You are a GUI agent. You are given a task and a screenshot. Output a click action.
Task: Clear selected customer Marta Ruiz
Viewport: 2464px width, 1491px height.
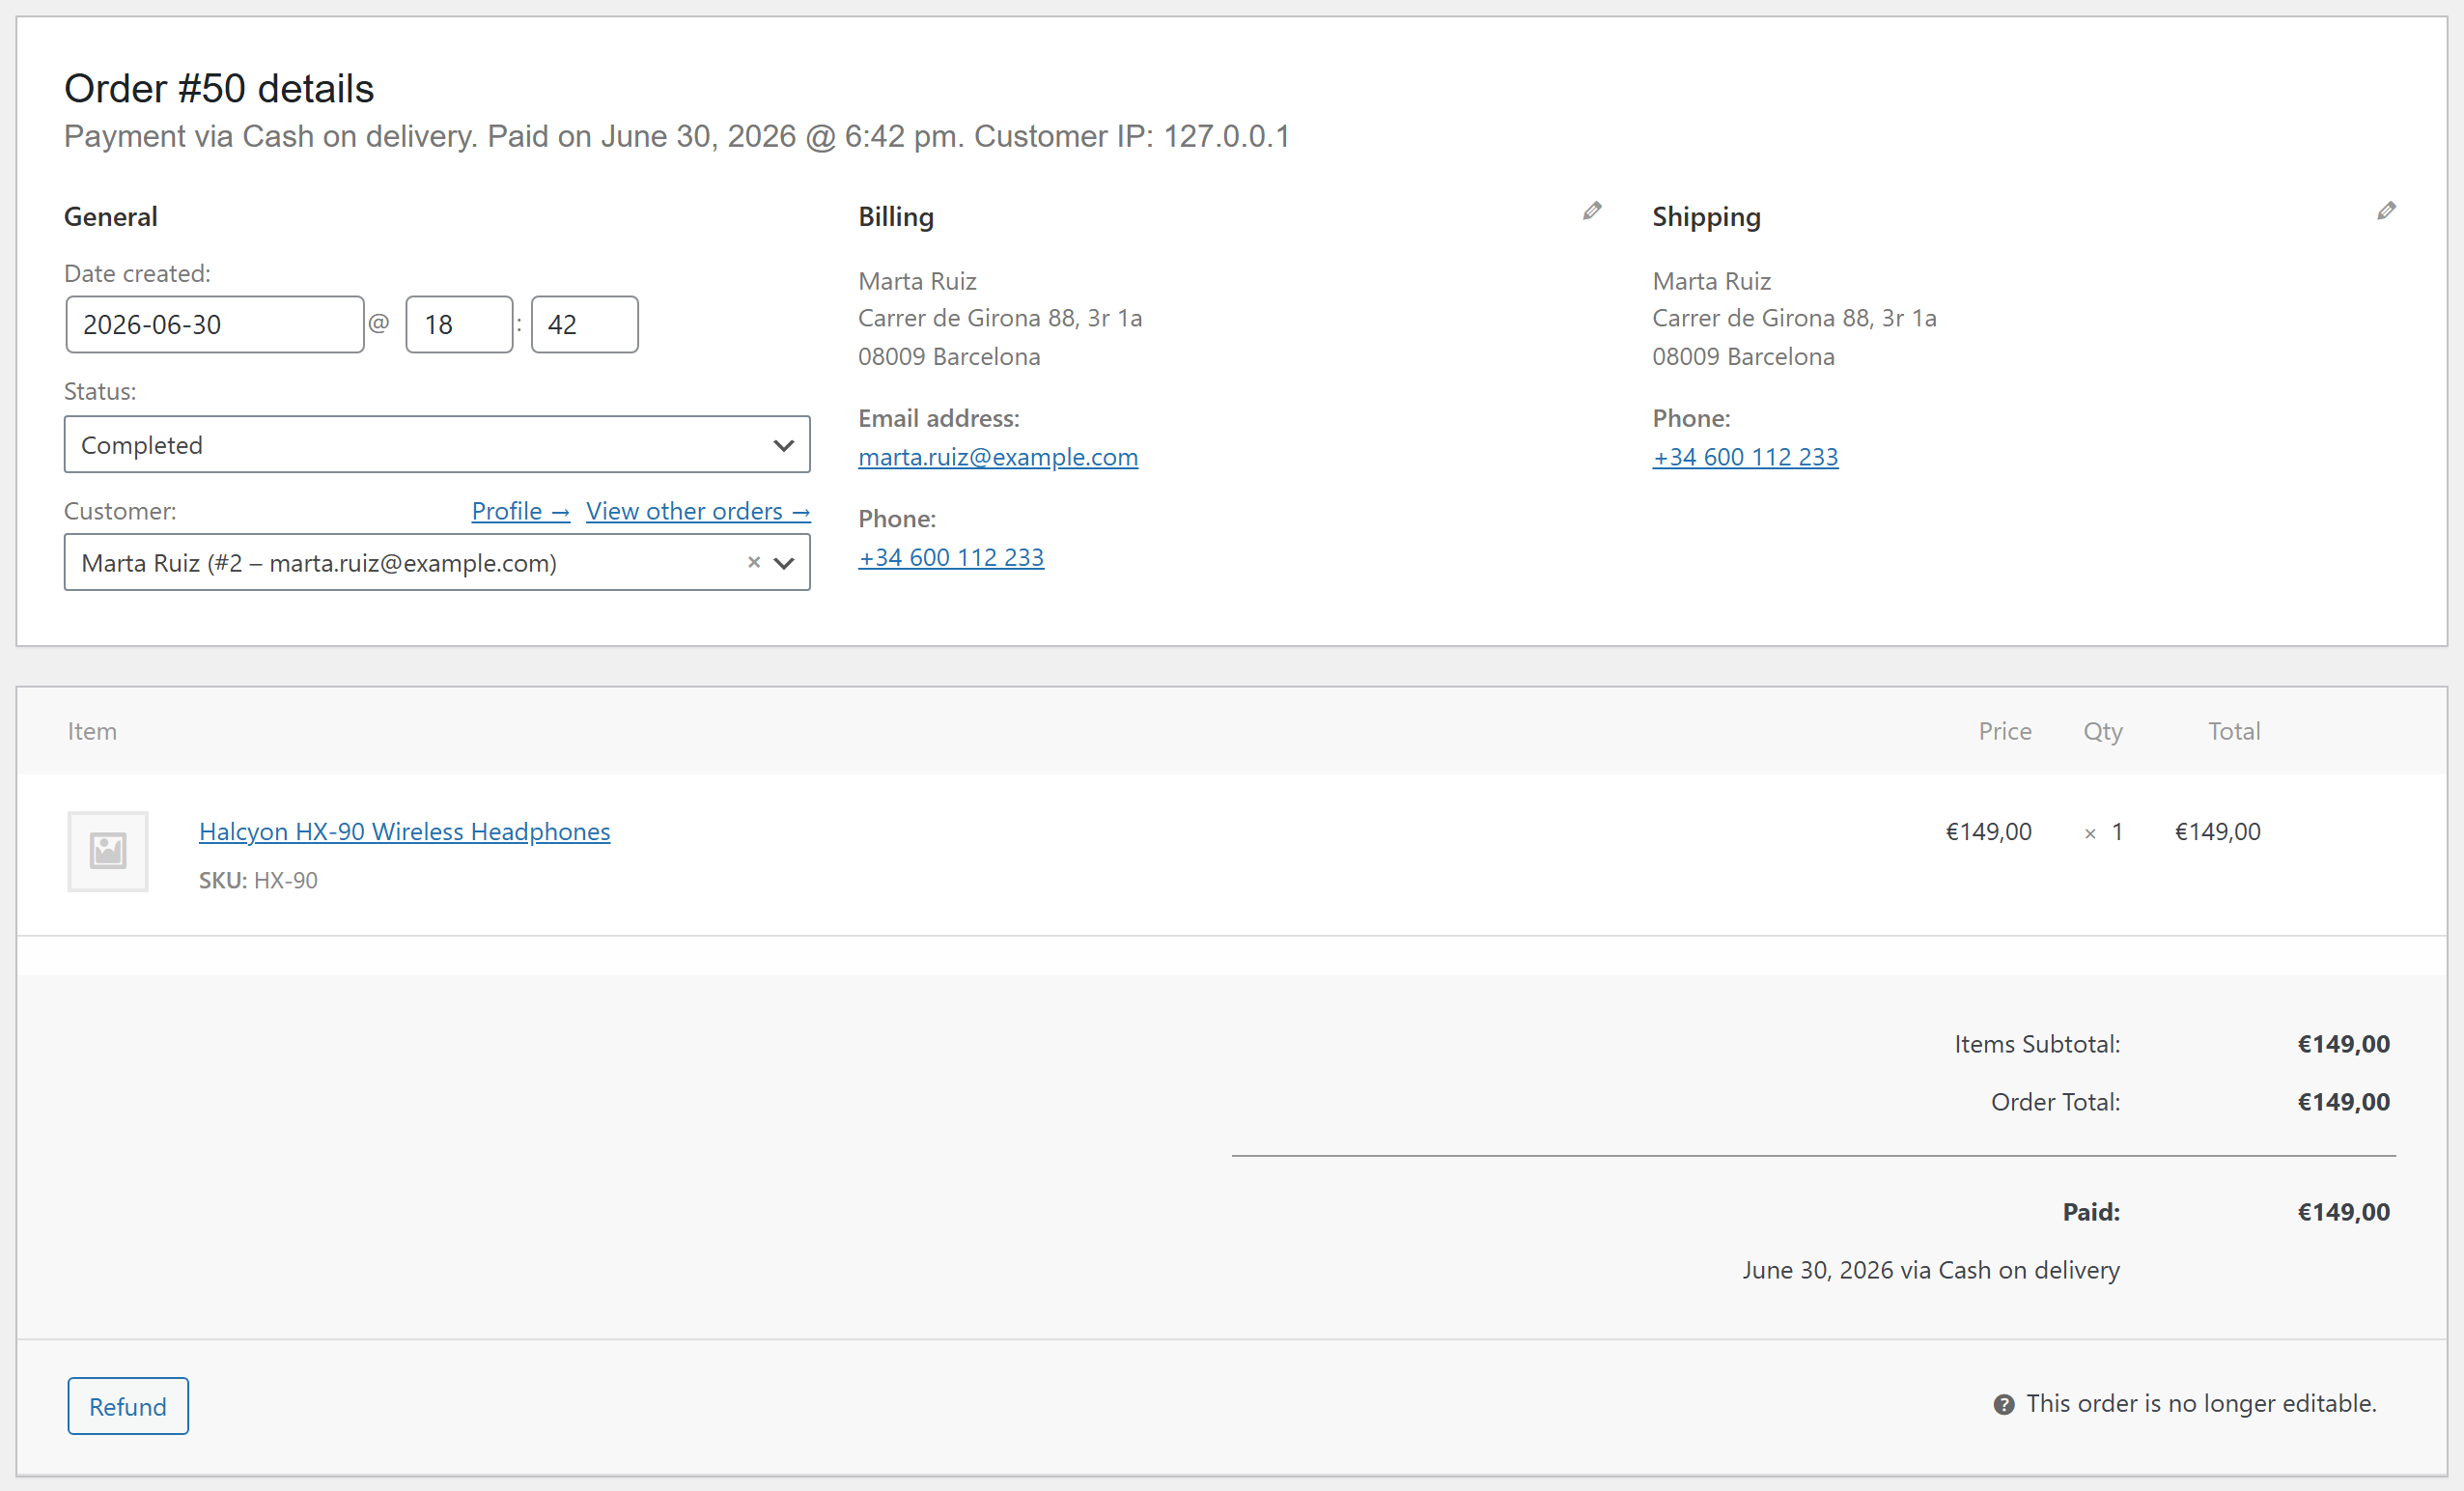tap(754, 563)
